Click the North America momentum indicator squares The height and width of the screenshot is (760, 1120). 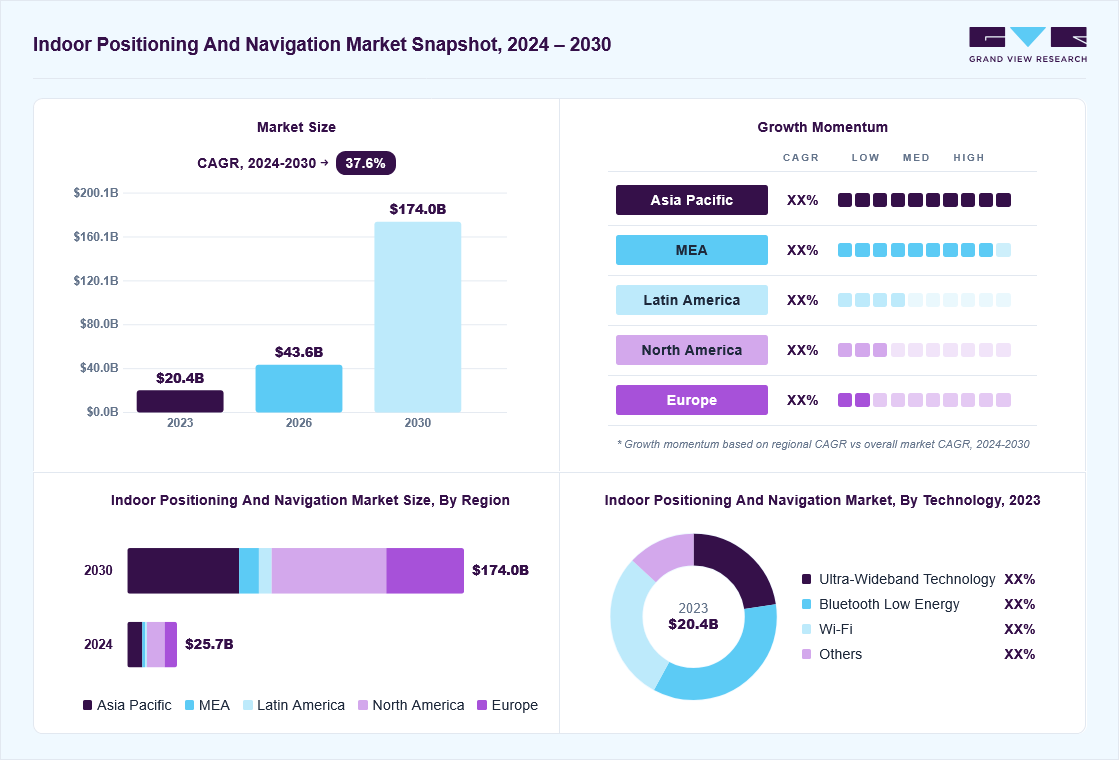(x=924, y=350)
